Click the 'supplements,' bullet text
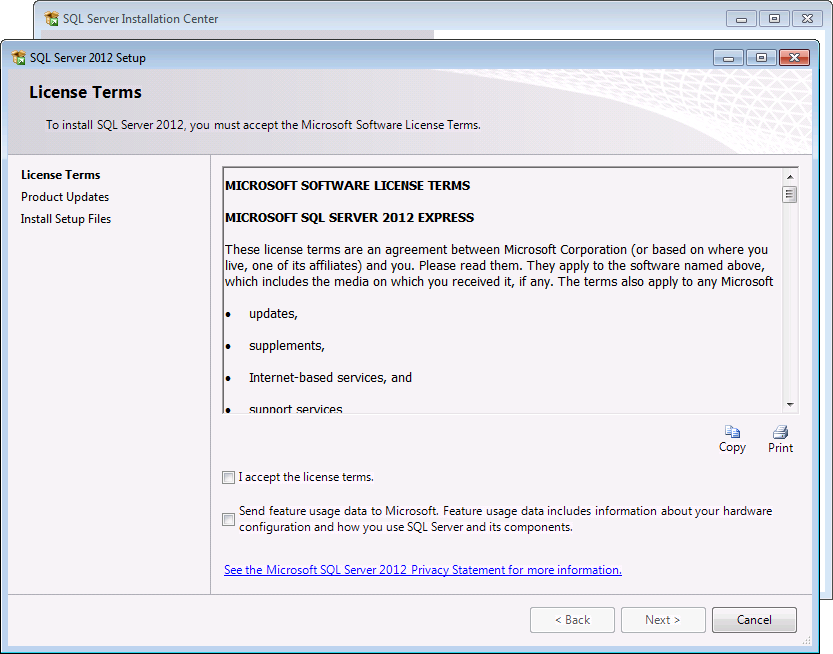 pyautogui.click(x=286, y=346)
